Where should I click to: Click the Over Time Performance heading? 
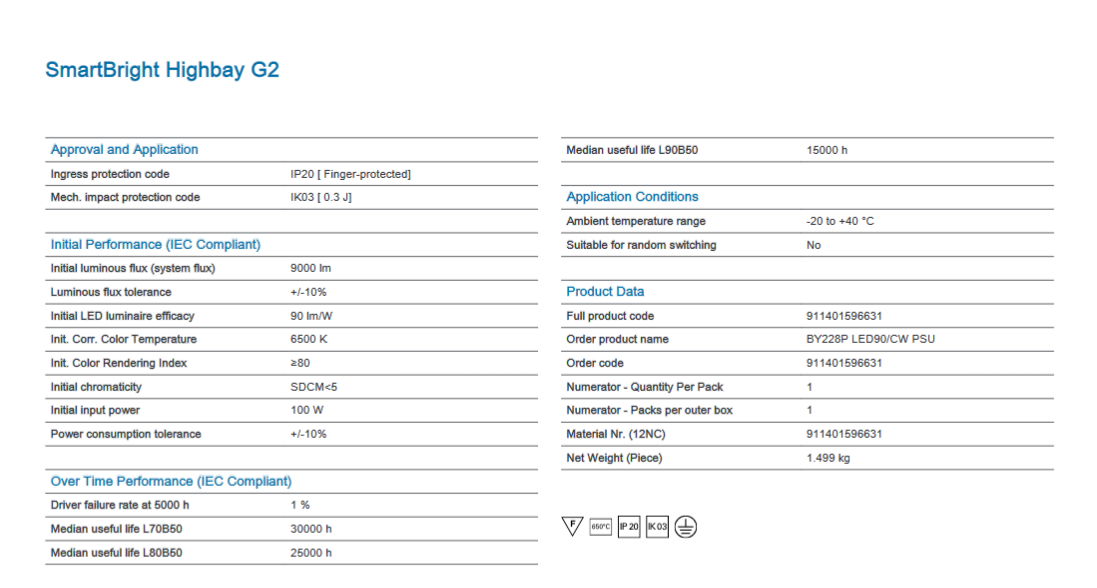click(x=171, y=482)
